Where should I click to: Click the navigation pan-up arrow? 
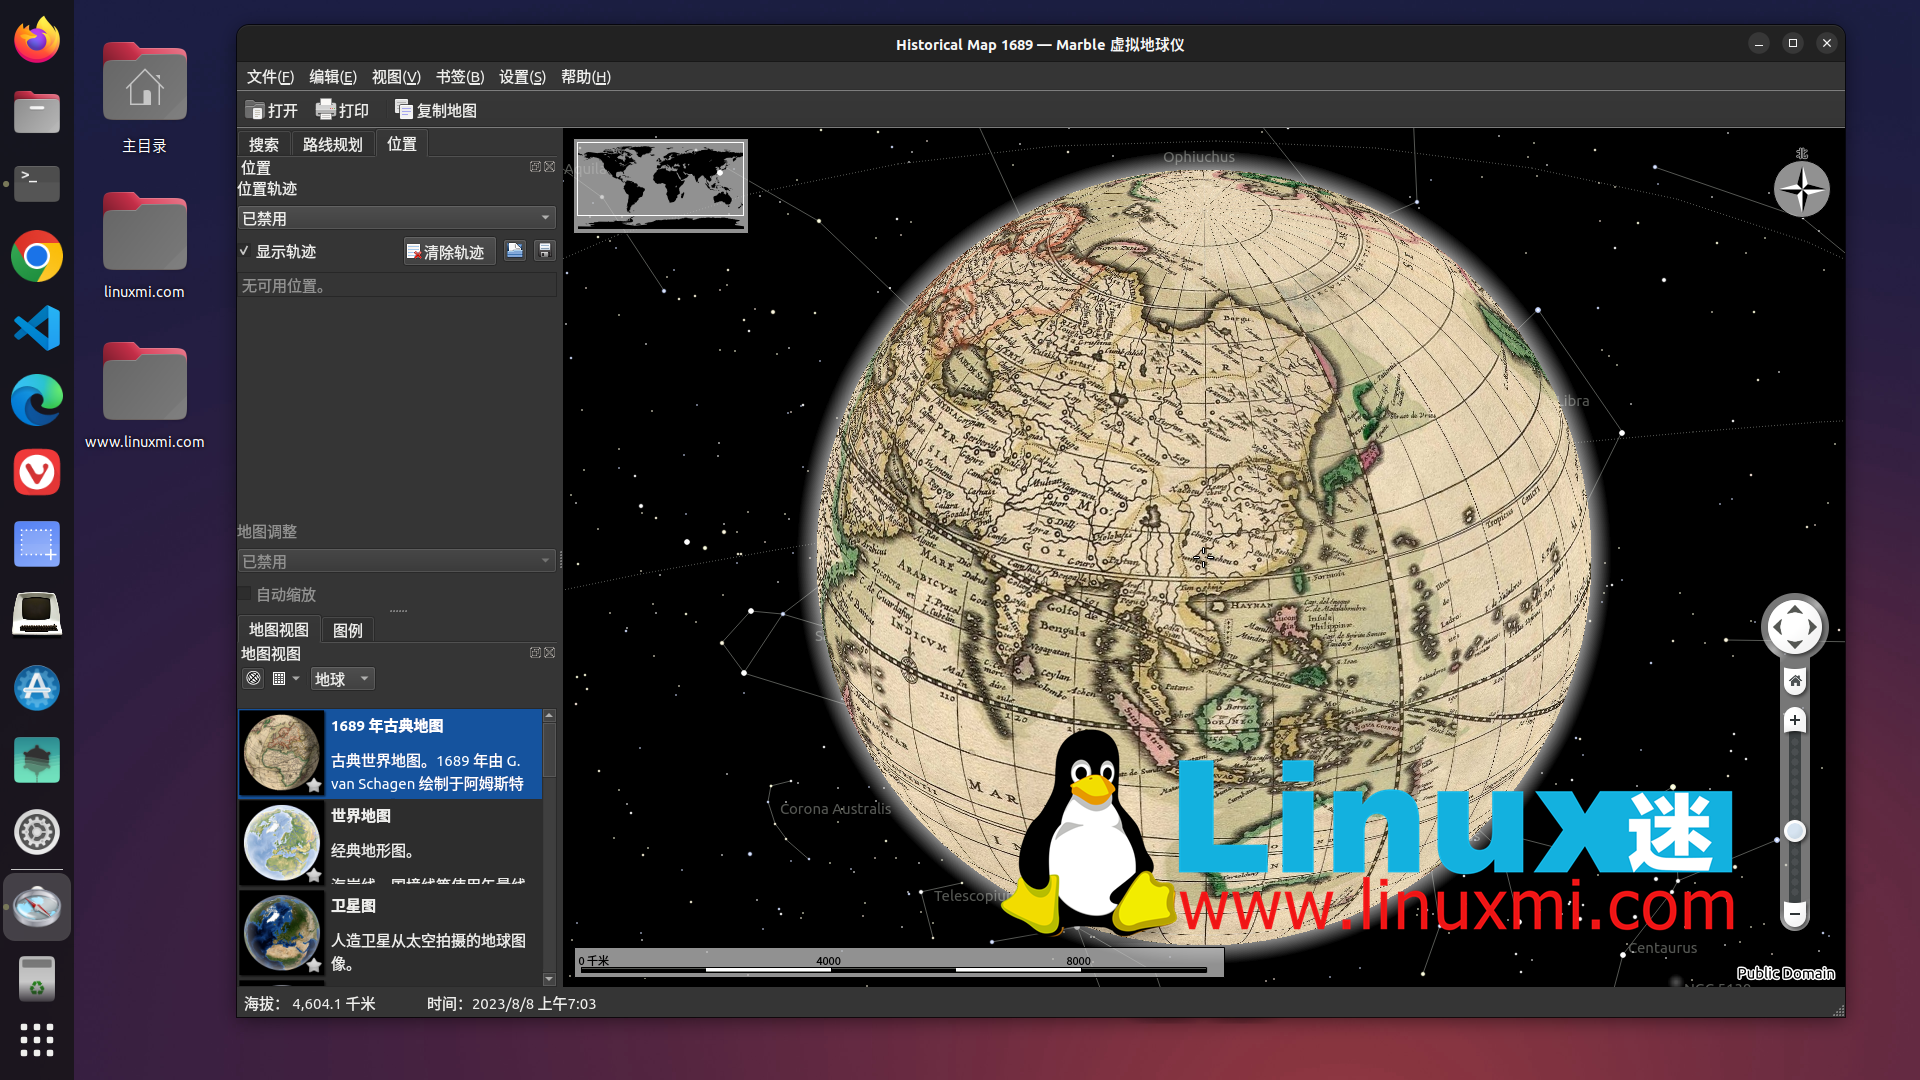(1795, 608)
